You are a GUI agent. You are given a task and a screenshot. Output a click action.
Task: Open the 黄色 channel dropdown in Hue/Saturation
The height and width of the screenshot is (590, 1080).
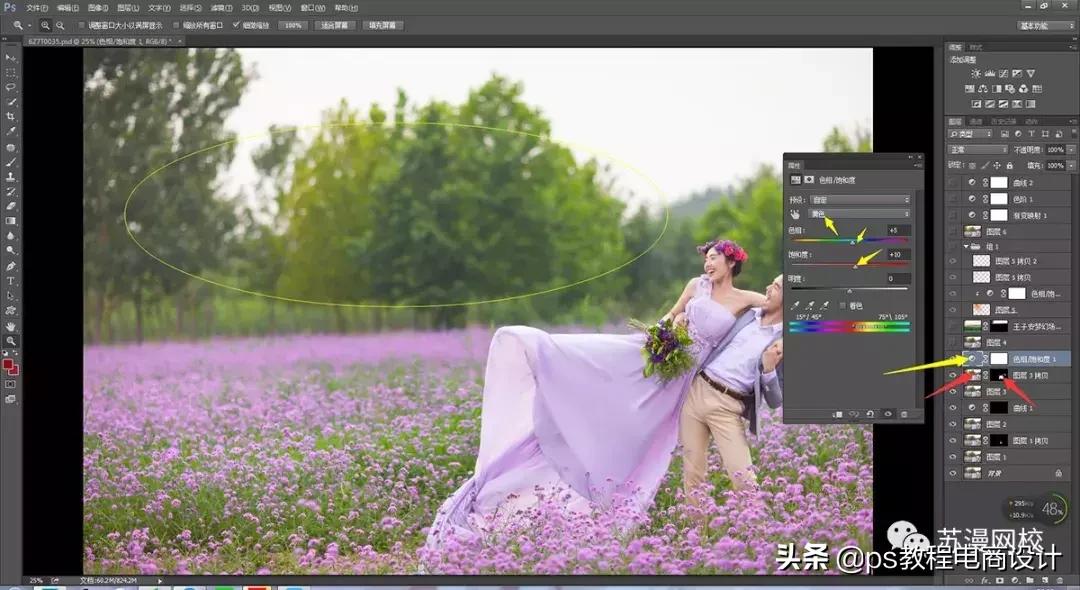click(x=860, y=214)
